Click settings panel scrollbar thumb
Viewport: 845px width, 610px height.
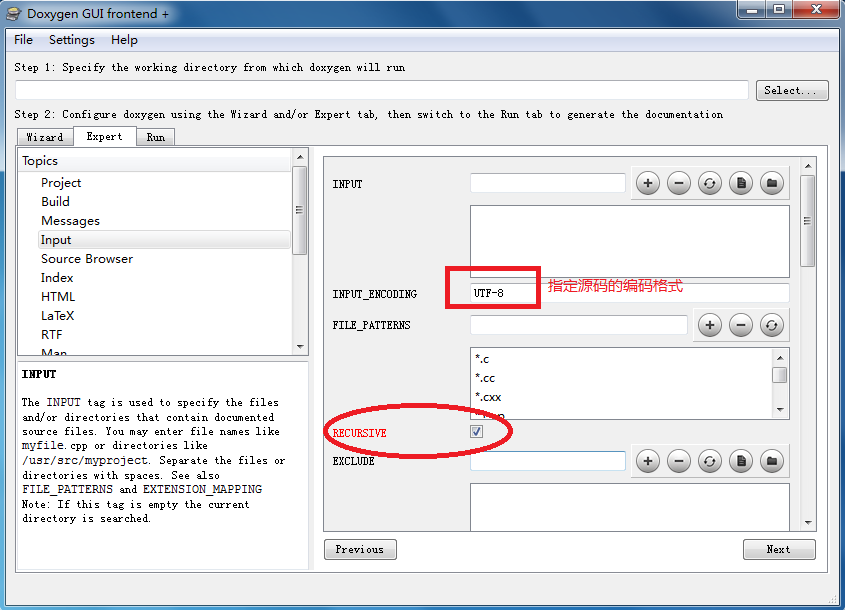tap(807, 221)
